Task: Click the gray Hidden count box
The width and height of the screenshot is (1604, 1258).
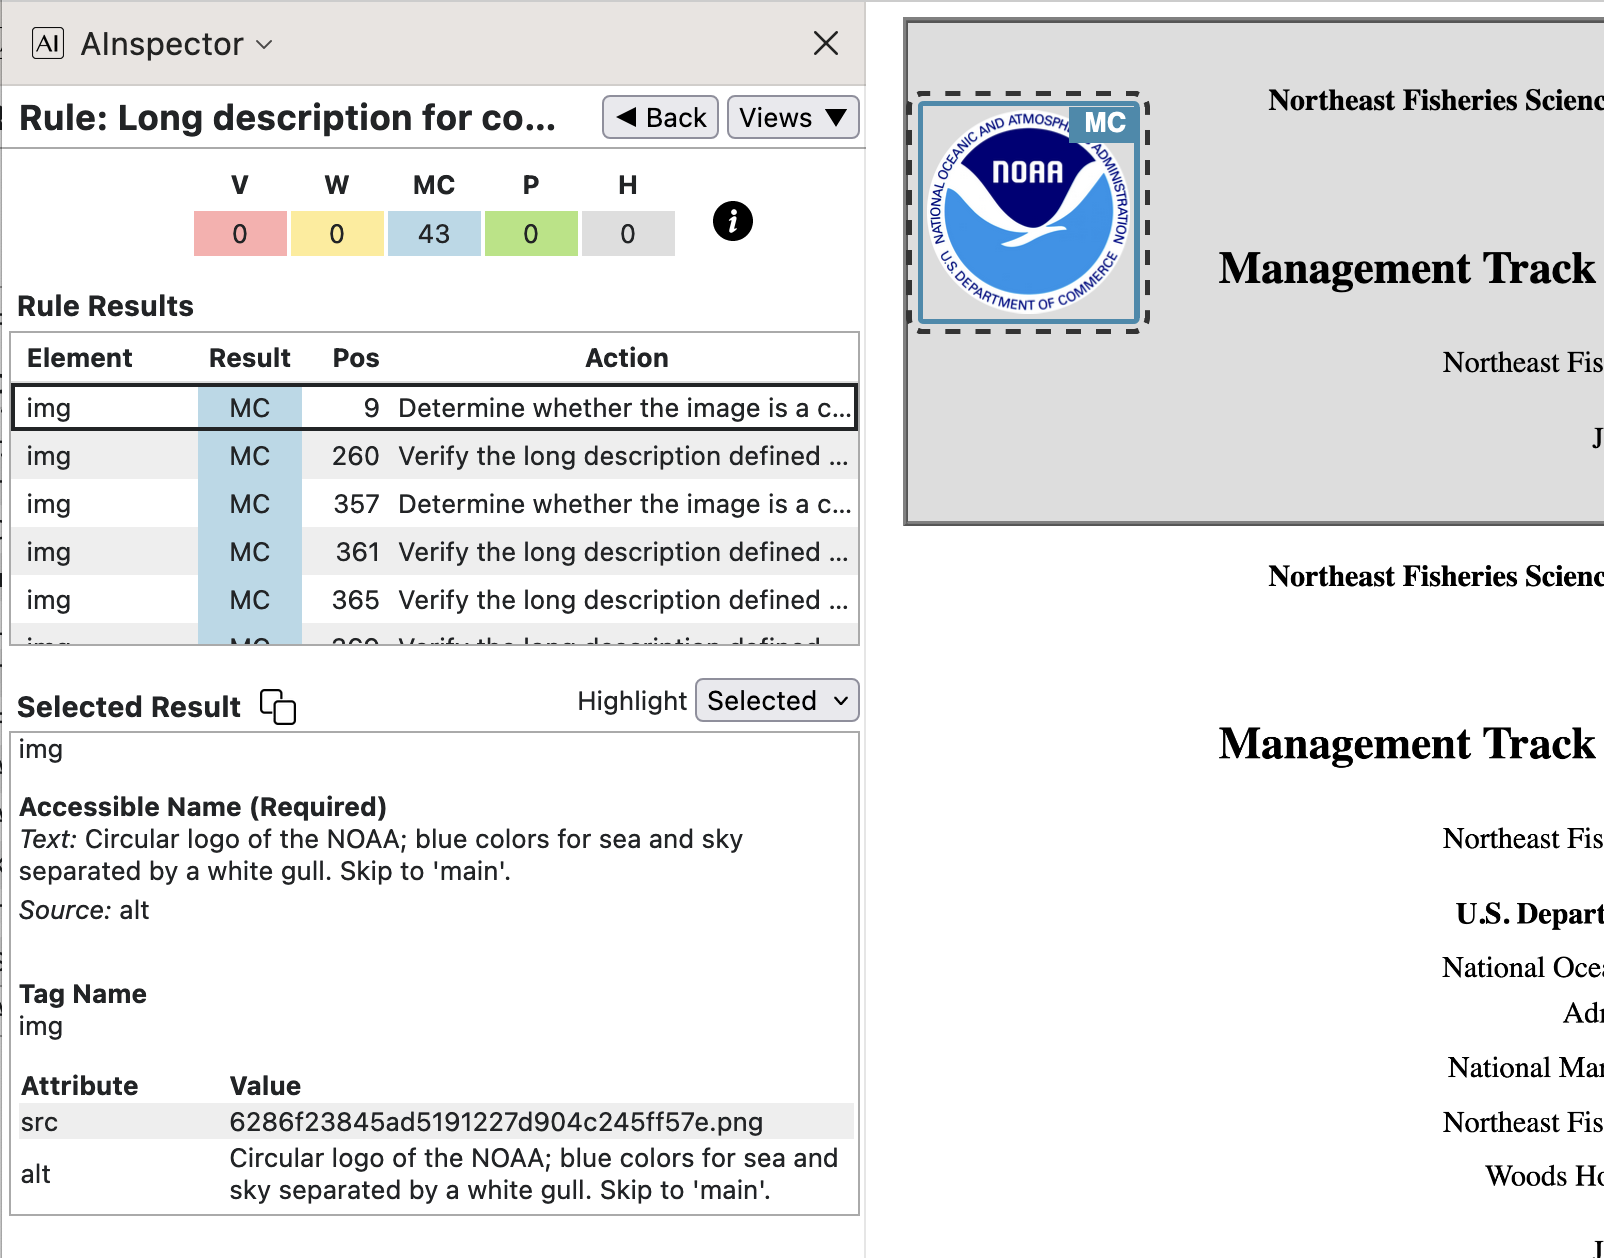Action: coord(628,234)
